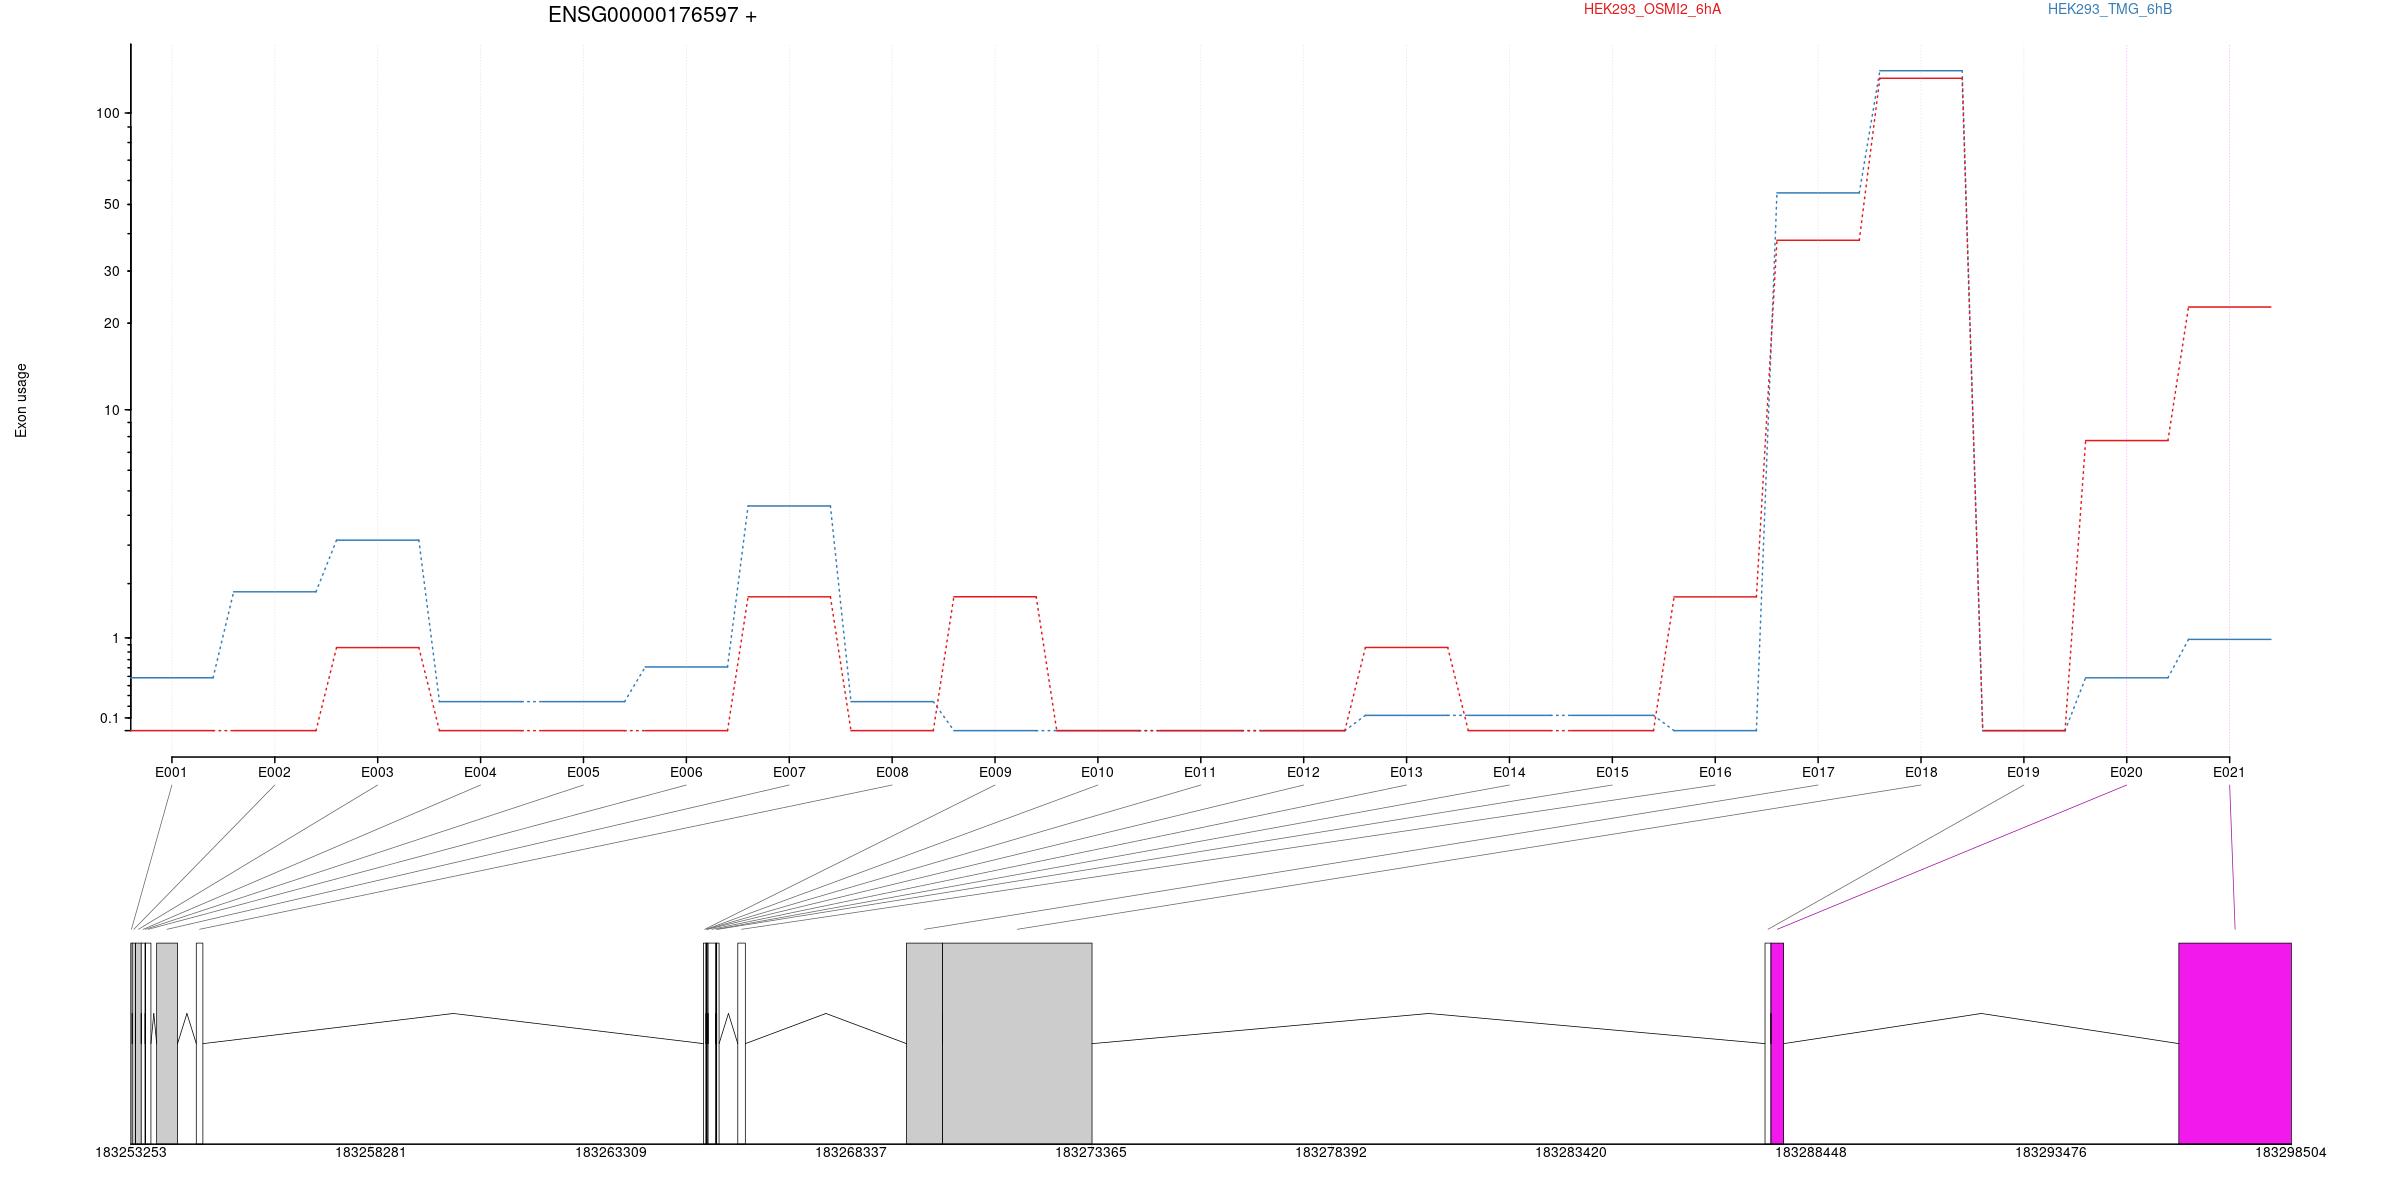Click exon label E010

pos(1097,772)
